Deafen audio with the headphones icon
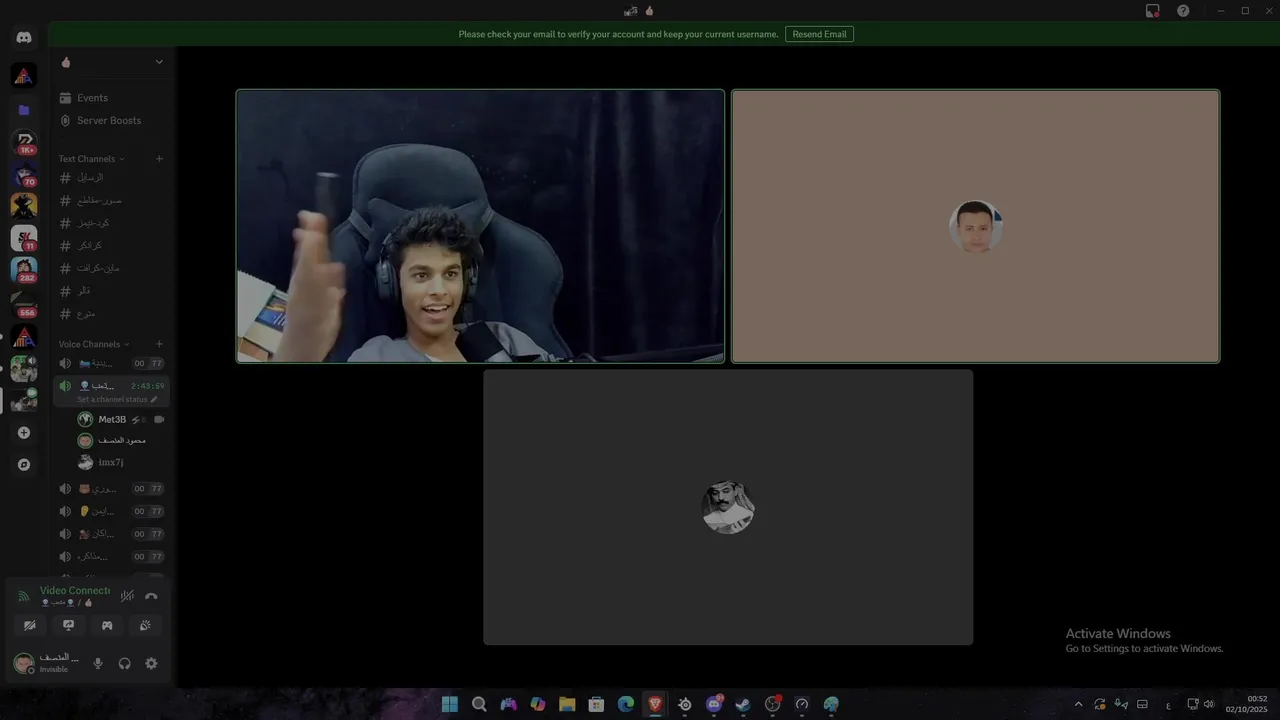 click(x=125, y=663)
